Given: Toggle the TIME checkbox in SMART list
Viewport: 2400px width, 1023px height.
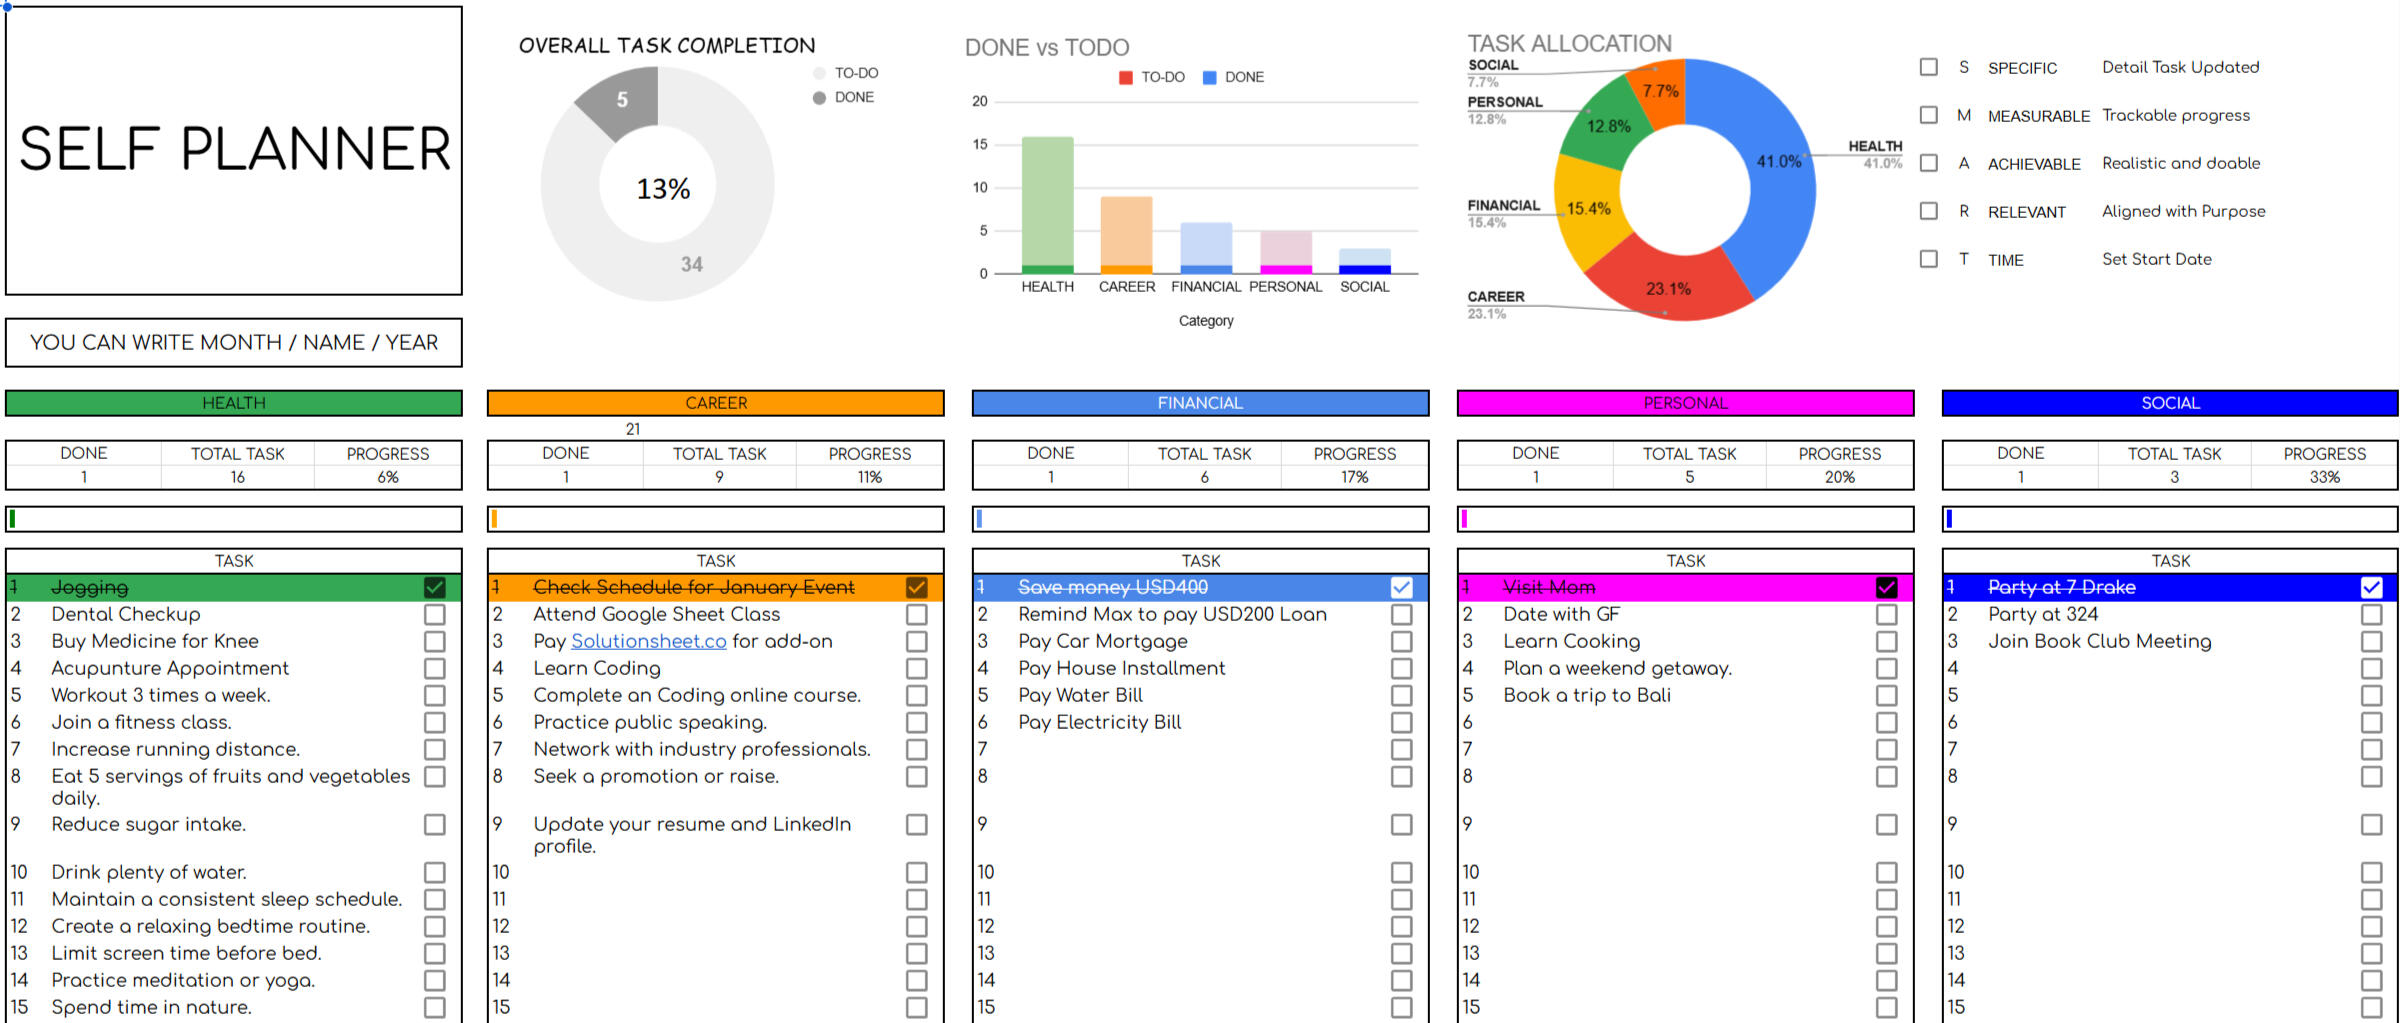Looking at the screenshot, I should [x=1928, y=259].
